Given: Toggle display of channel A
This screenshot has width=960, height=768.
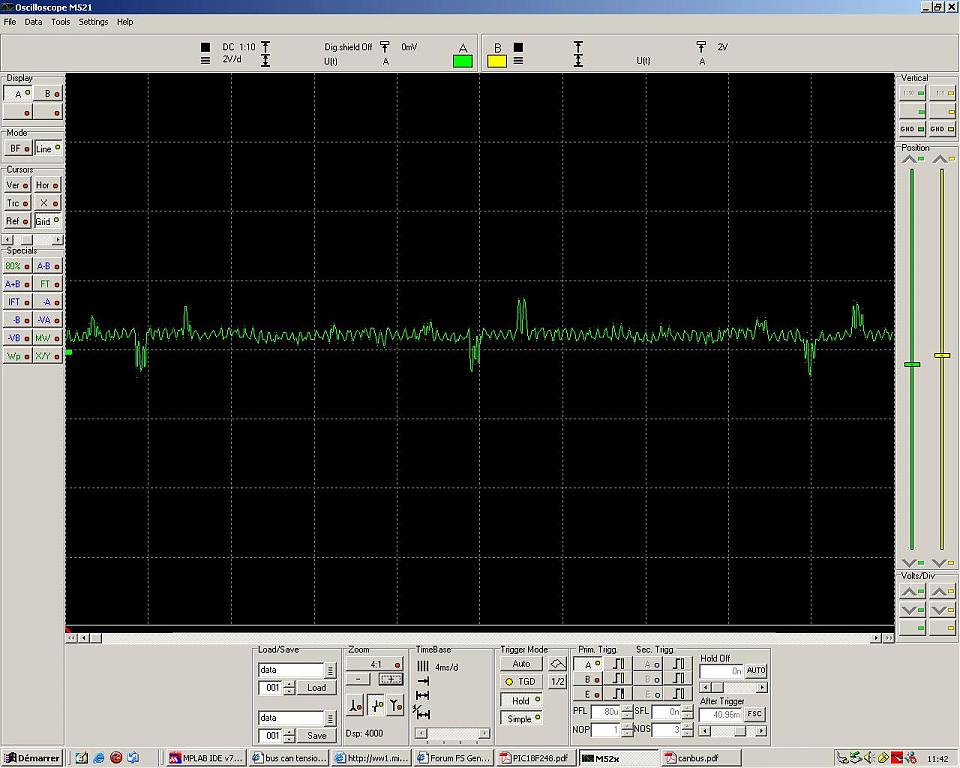Looking at the screenshot, I should pos(18,94).
